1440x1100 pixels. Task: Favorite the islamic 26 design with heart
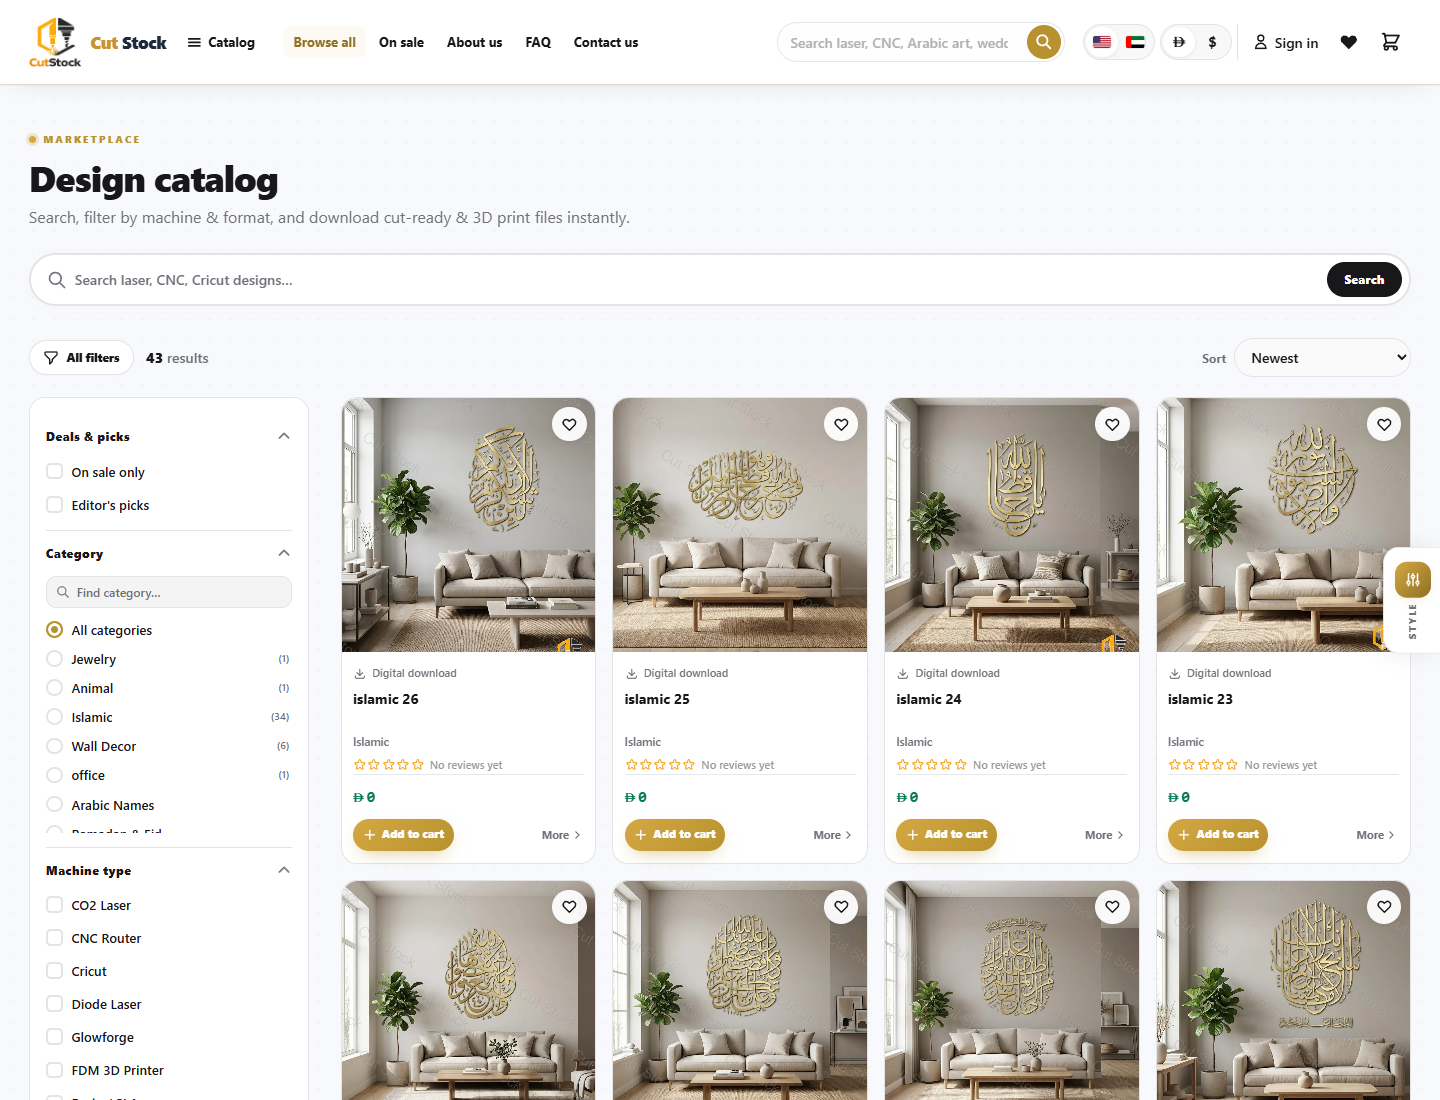(569, 424)
